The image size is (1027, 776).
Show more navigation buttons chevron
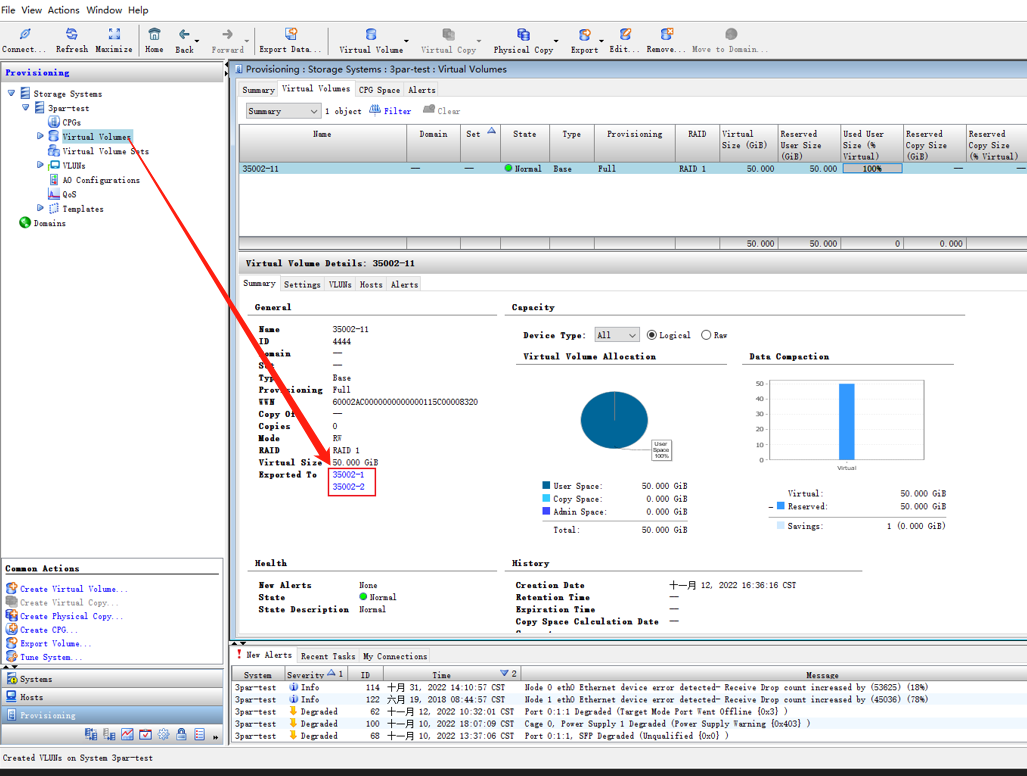(x=215, y=737)
